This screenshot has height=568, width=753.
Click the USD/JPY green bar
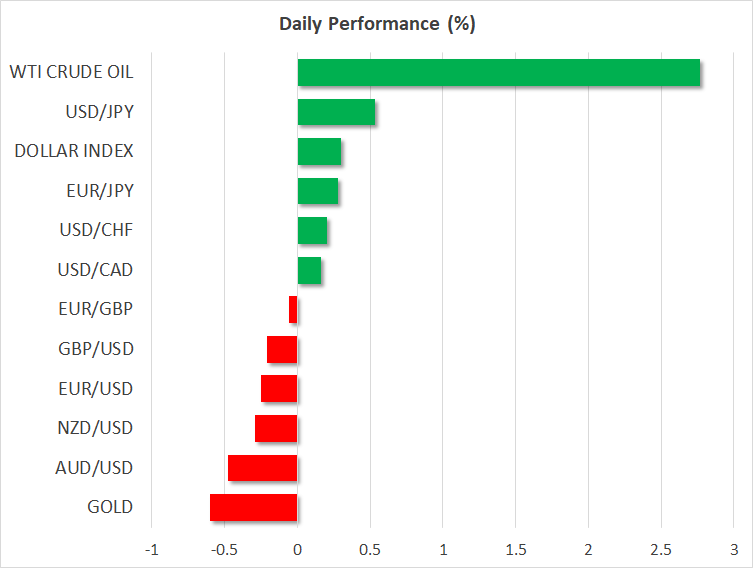point(336,112)
